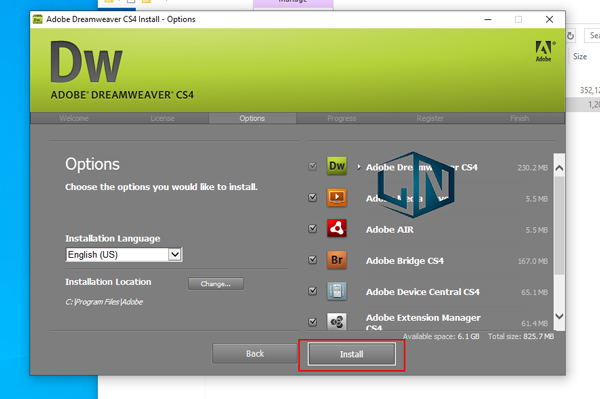The height and width of the screenshot is (399, 600).
Task: Click the installer title bar icon
Action: pos(38,19)
